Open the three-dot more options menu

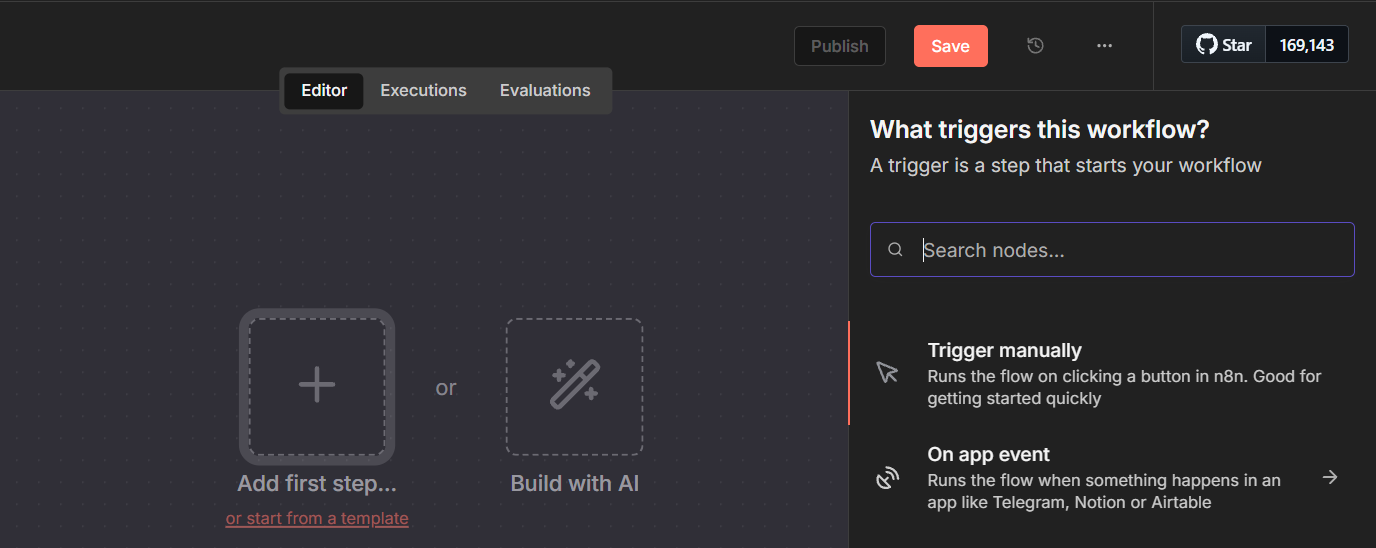pos(1104,46)
